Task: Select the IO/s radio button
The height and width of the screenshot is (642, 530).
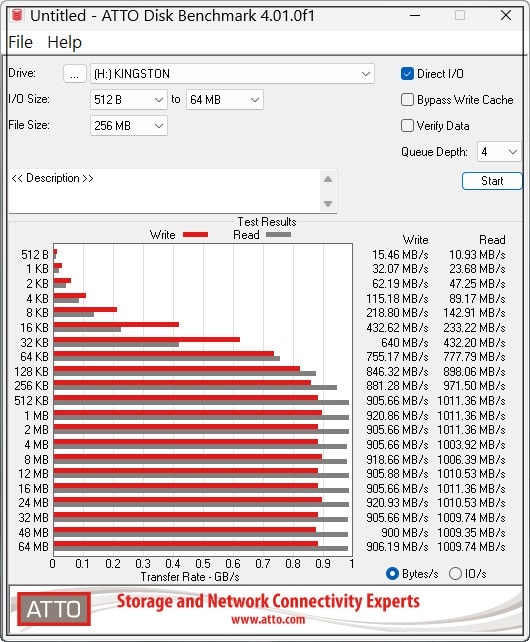Action: click(455, 574)
